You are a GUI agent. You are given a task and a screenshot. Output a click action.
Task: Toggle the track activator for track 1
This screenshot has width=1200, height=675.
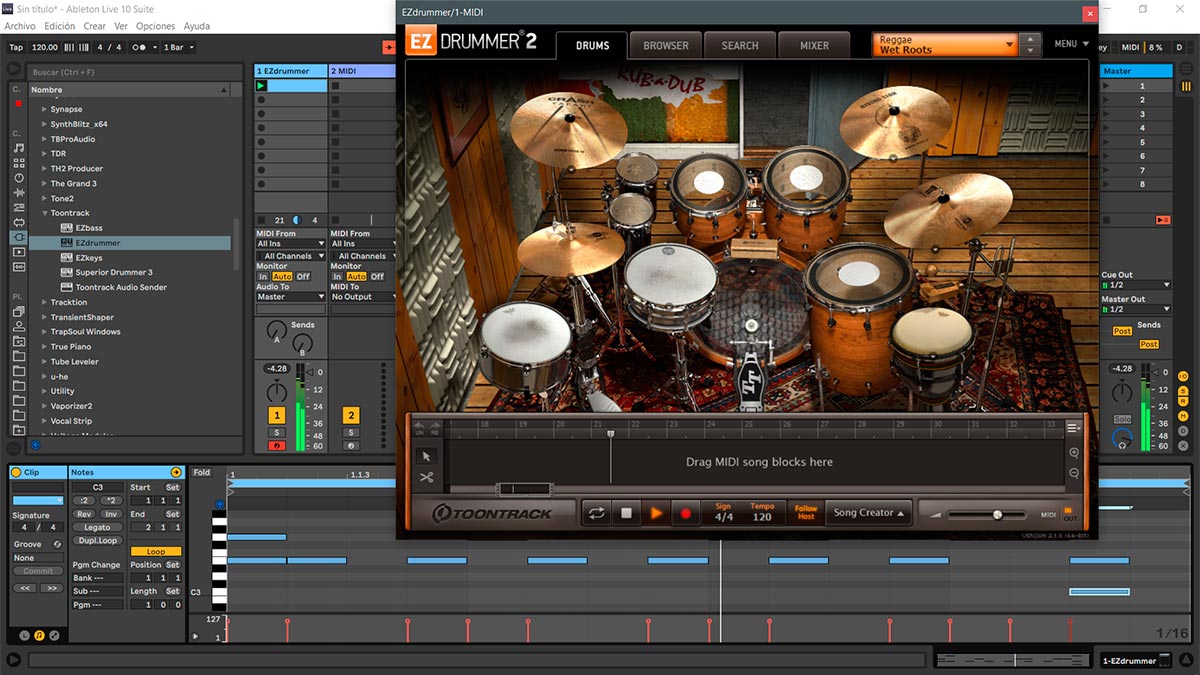coord(277,415)
